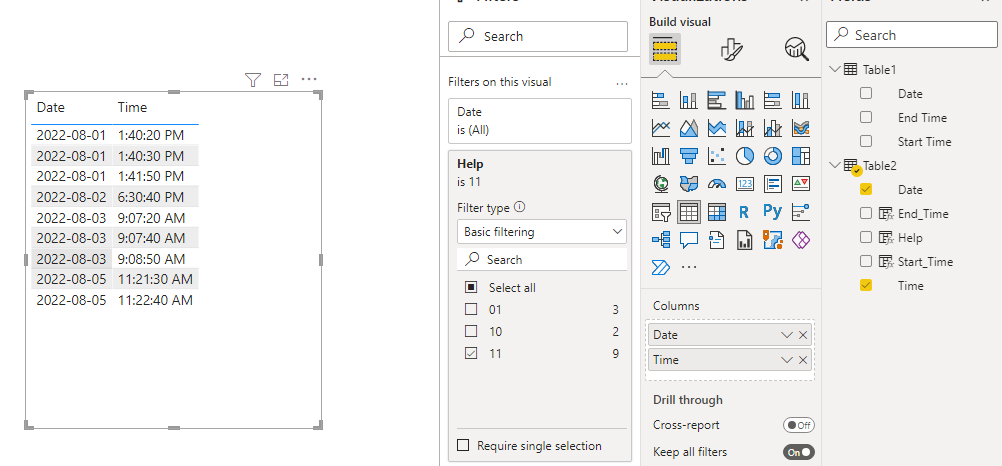Select the Decomposition tree visual
Screen dimensions: 1002x466
click(x=660, y=240)
